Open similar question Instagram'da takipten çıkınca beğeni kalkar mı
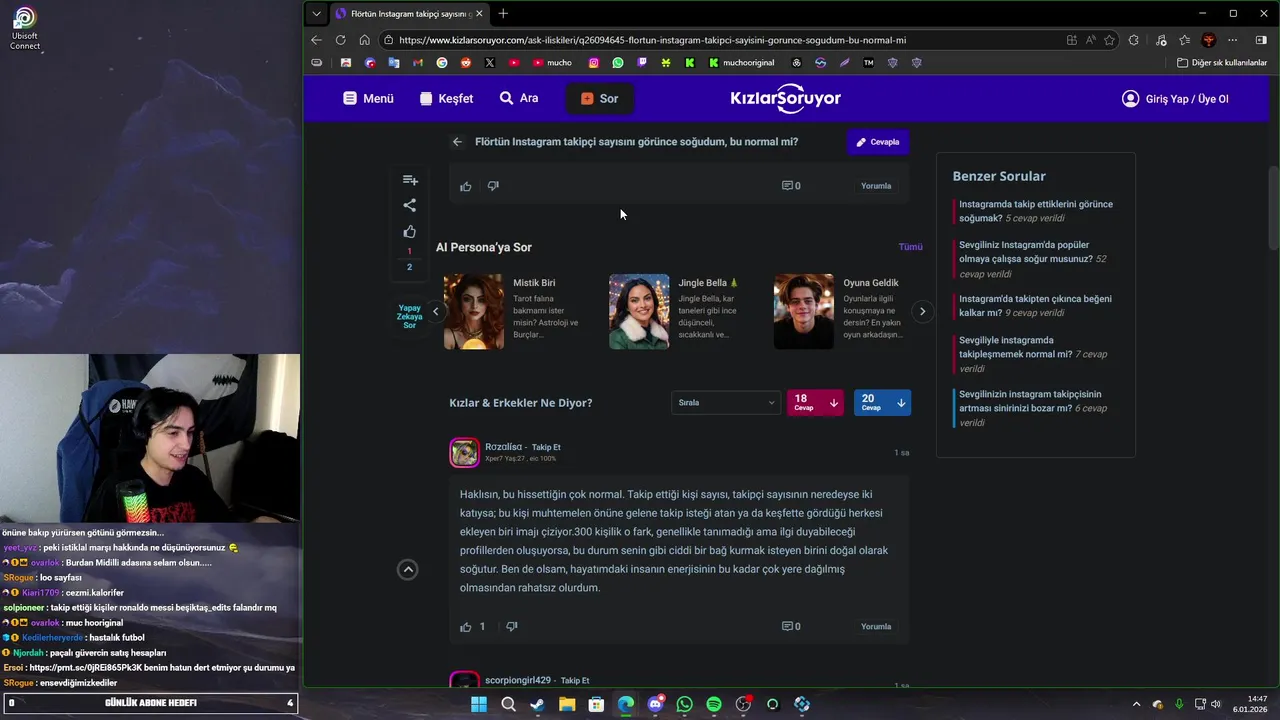The width and height of the screenshot is (1280, 720). 1035,305
